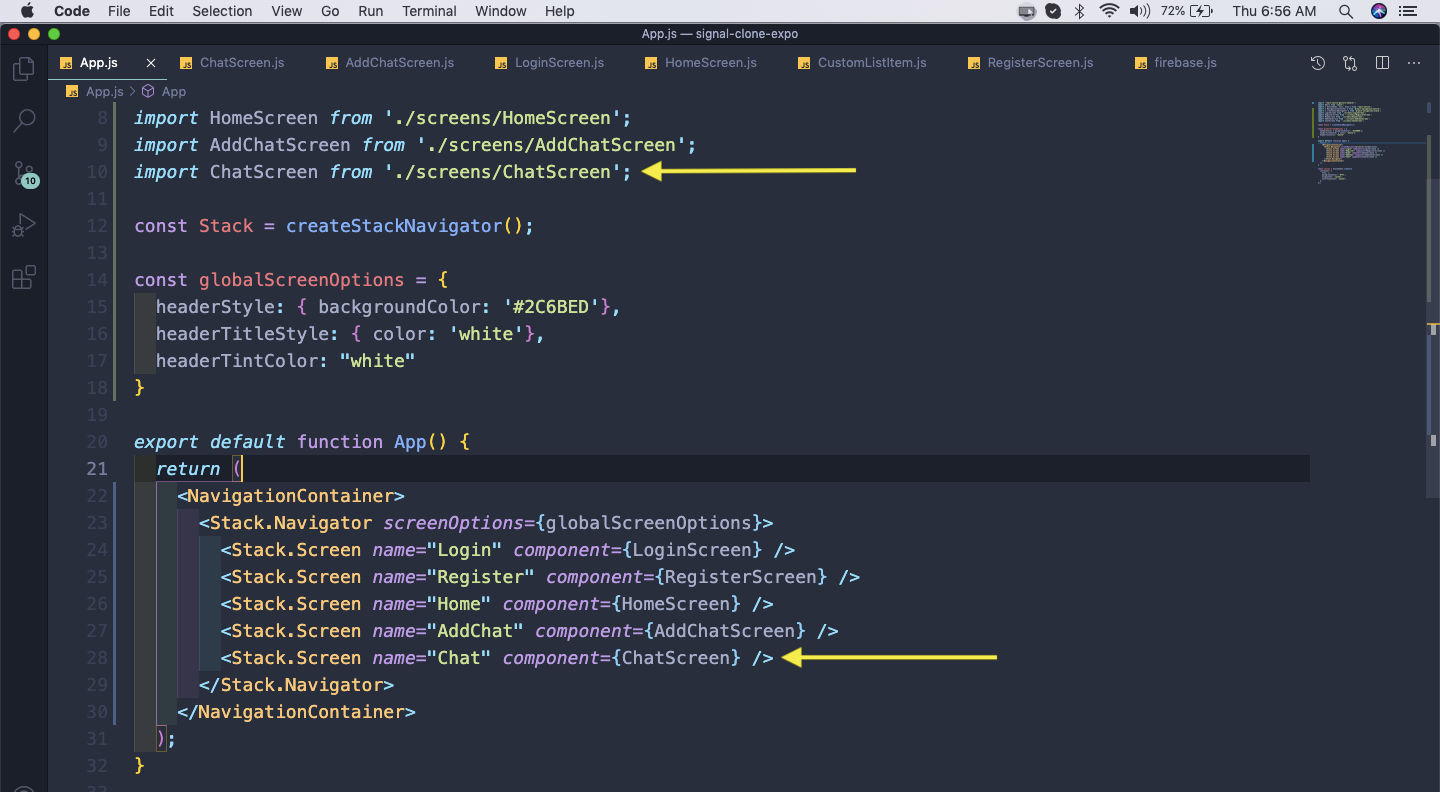Image resolution: width=1440 pixels, height=792 pixels.
Task: Click the open changes compare icon
Action: pos(1350,63)
